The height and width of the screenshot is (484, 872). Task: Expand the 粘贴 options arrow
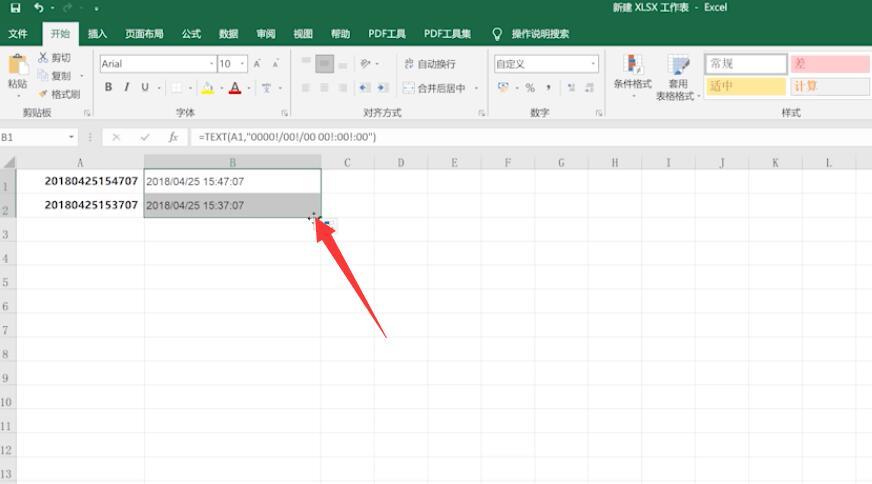pos(18,96)
